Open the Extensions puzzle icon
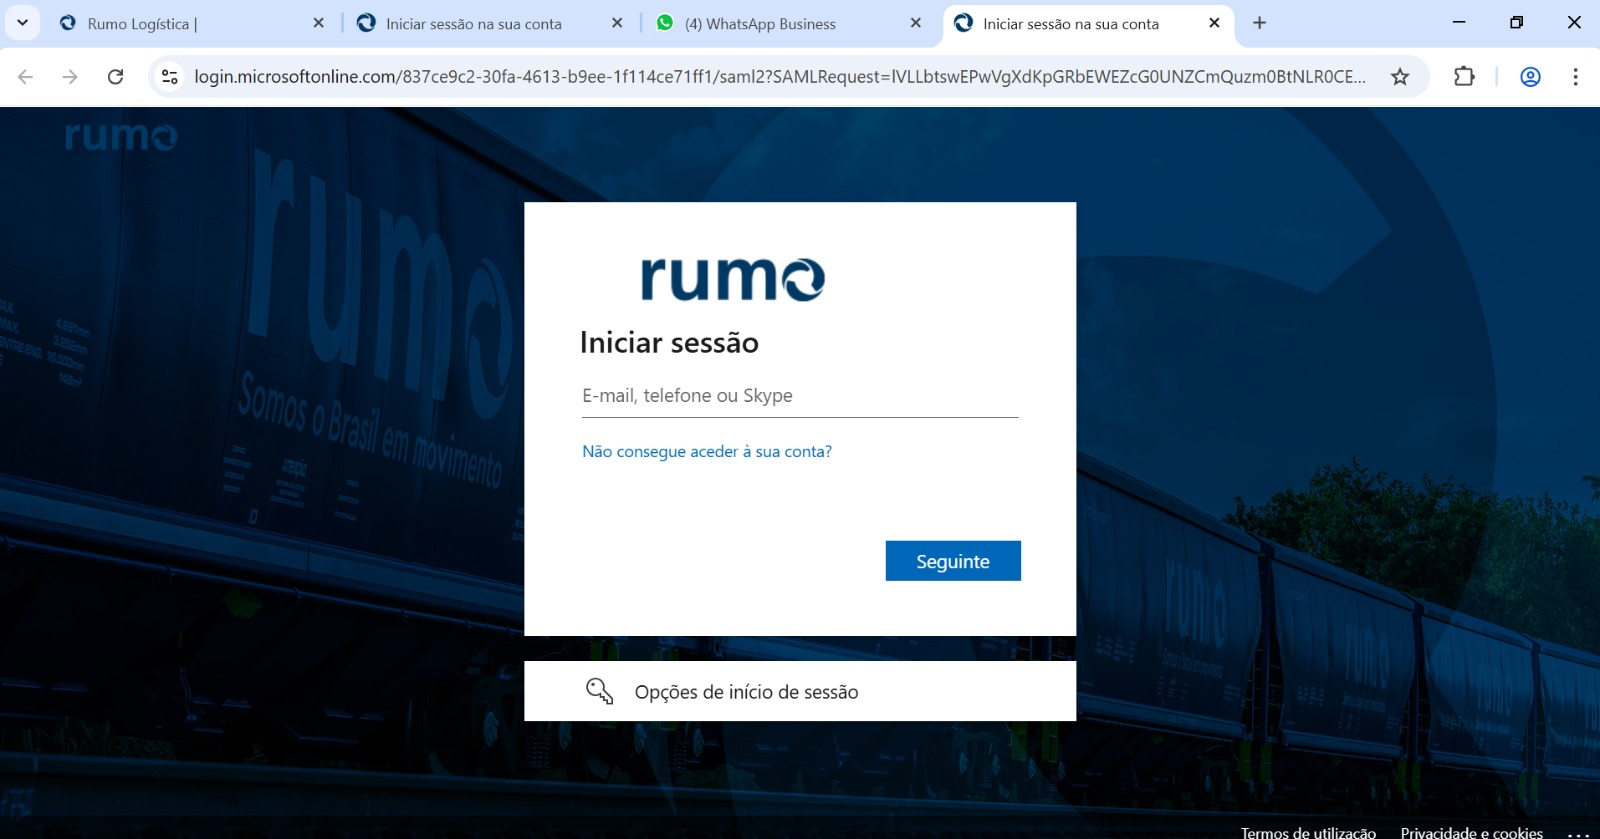 (1464, 77)
